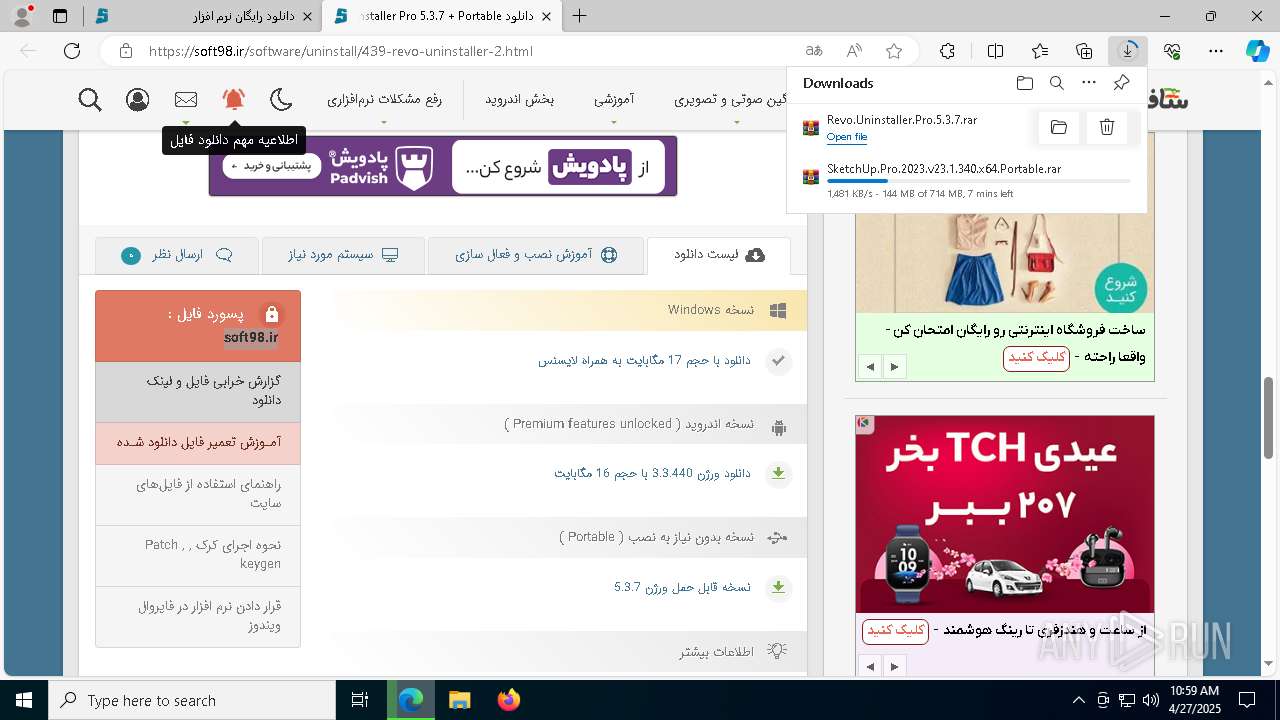Open File Explorer from taskbar
This screenshot has width=1280, height=720.
(x=459, y=700)
